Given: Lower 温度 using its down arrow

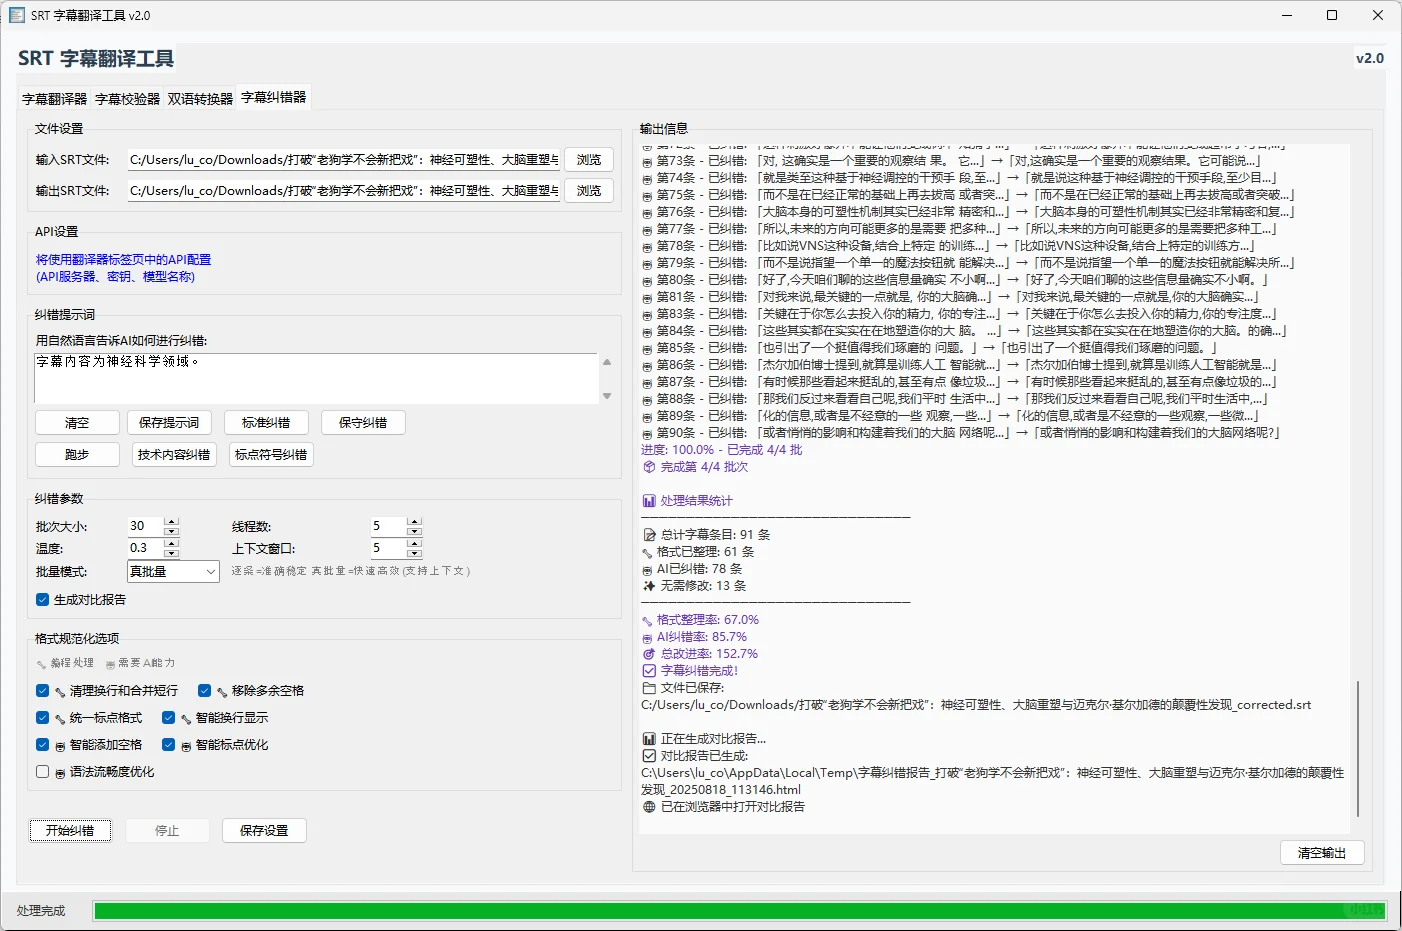Looking at the screenshot, I should 171,553.
